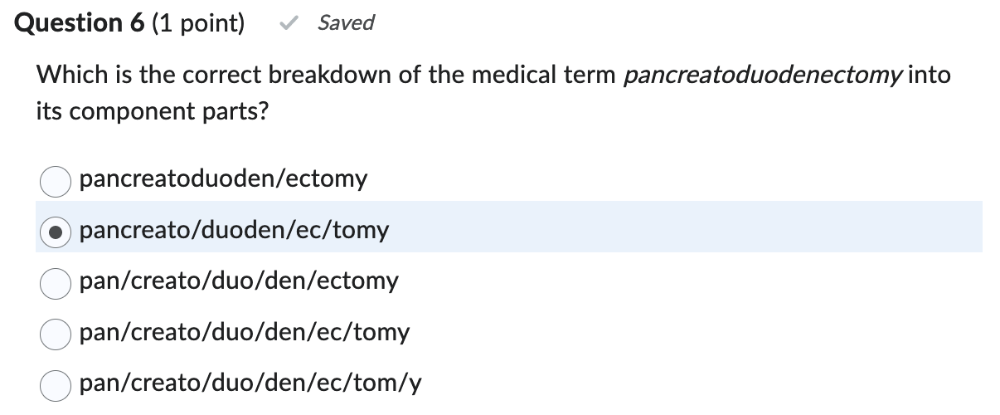The width and height of the screenshot is (1000, 415).
Task: Select the "pancreatoduoden/ectomy" radio button
Action: [56, 181]
